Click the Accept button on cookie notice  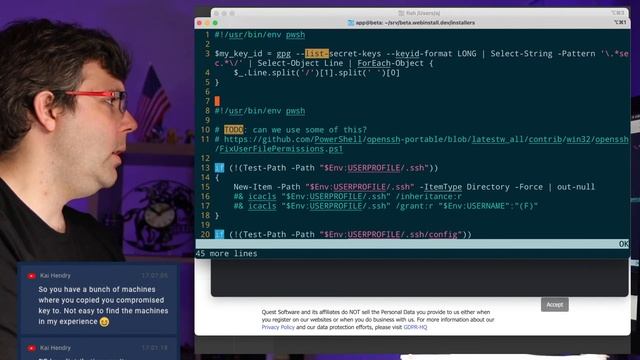pos(554,304)
